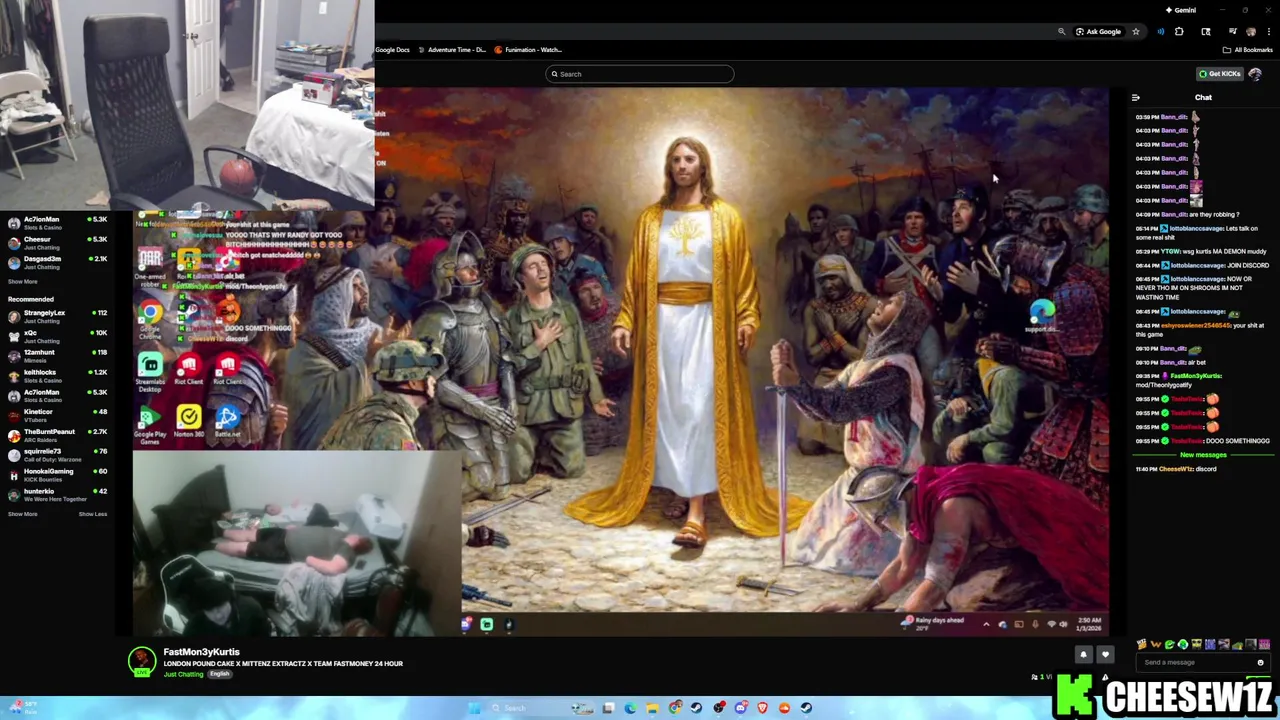Screen dimensions: 1280x720
Task: Click the tab audio playing indicator
Action: tap(1160, 32)
